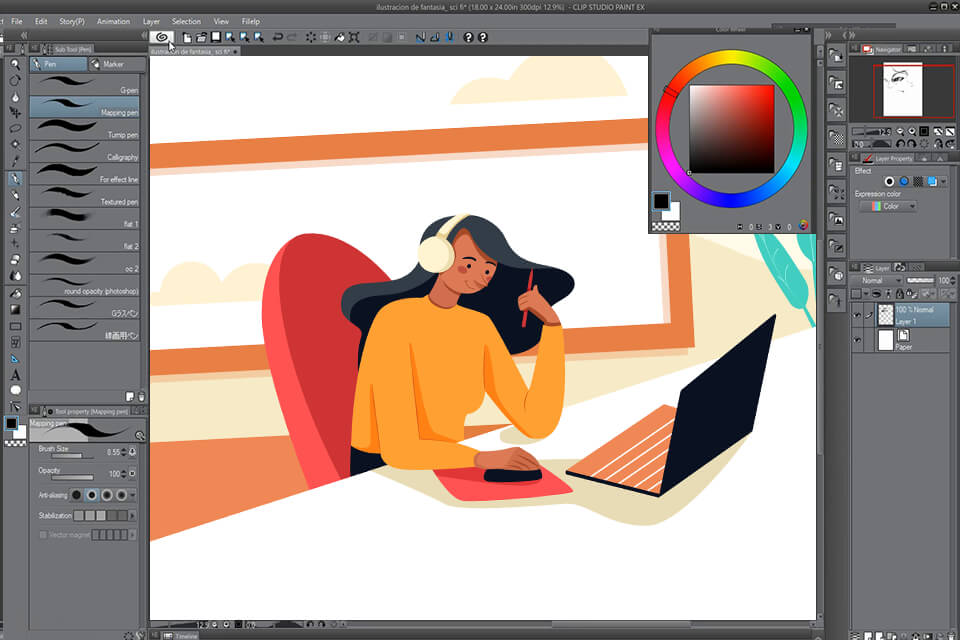960x640 pixels.
Task: Collapse the left panel dock with double chevron
Action: point(24,36)
